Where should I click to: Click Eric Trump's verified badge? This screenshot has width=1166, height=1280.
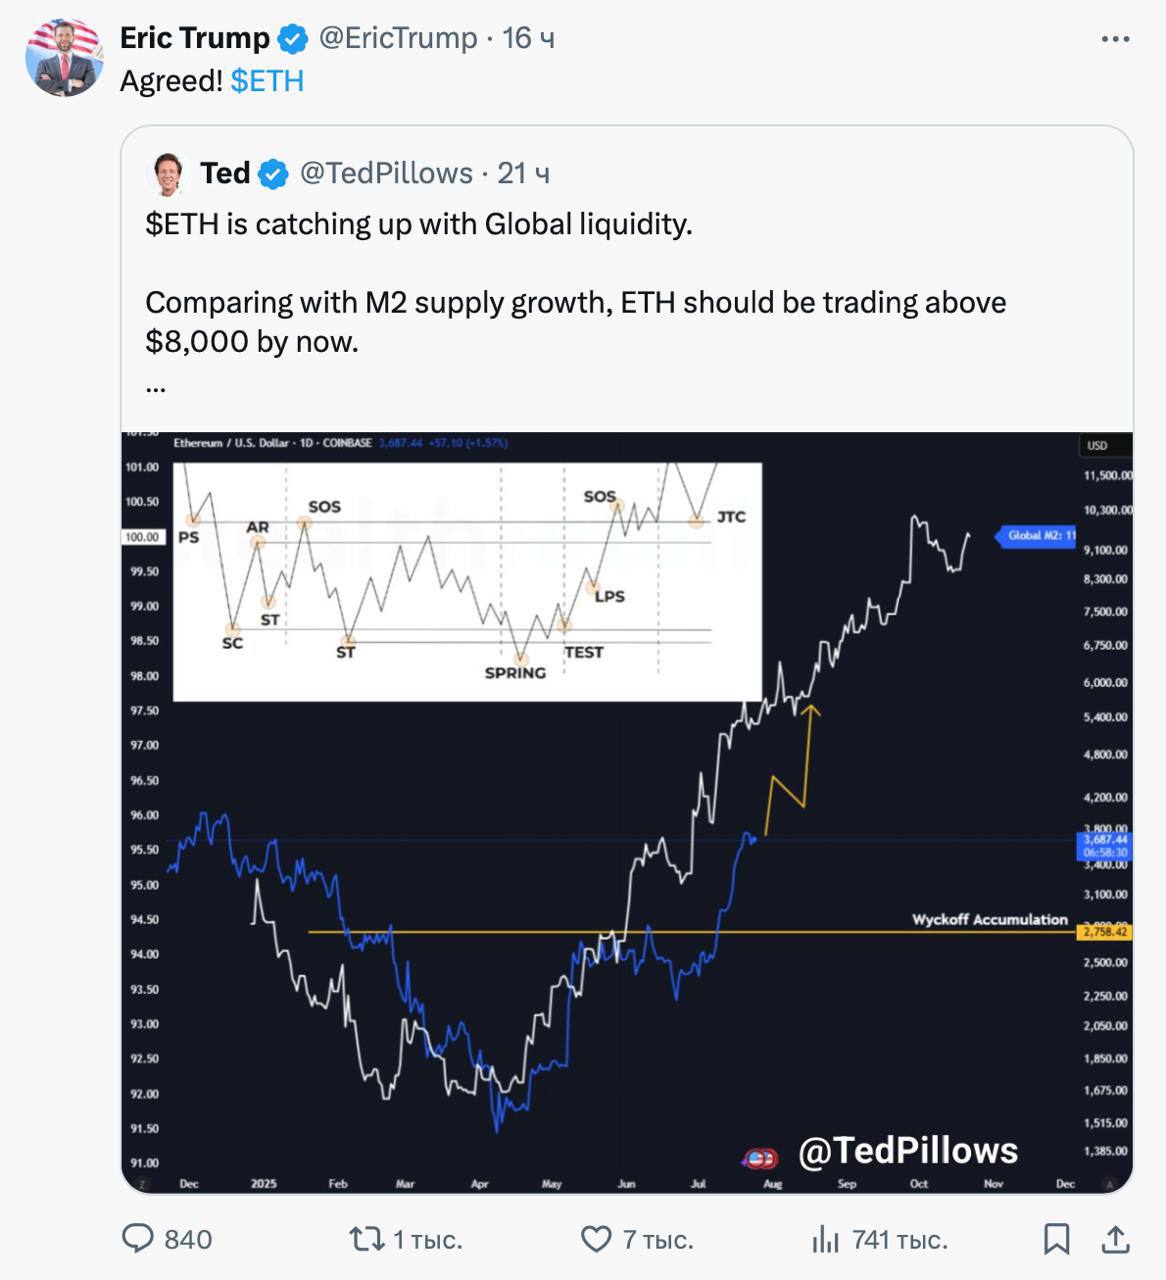292,39
